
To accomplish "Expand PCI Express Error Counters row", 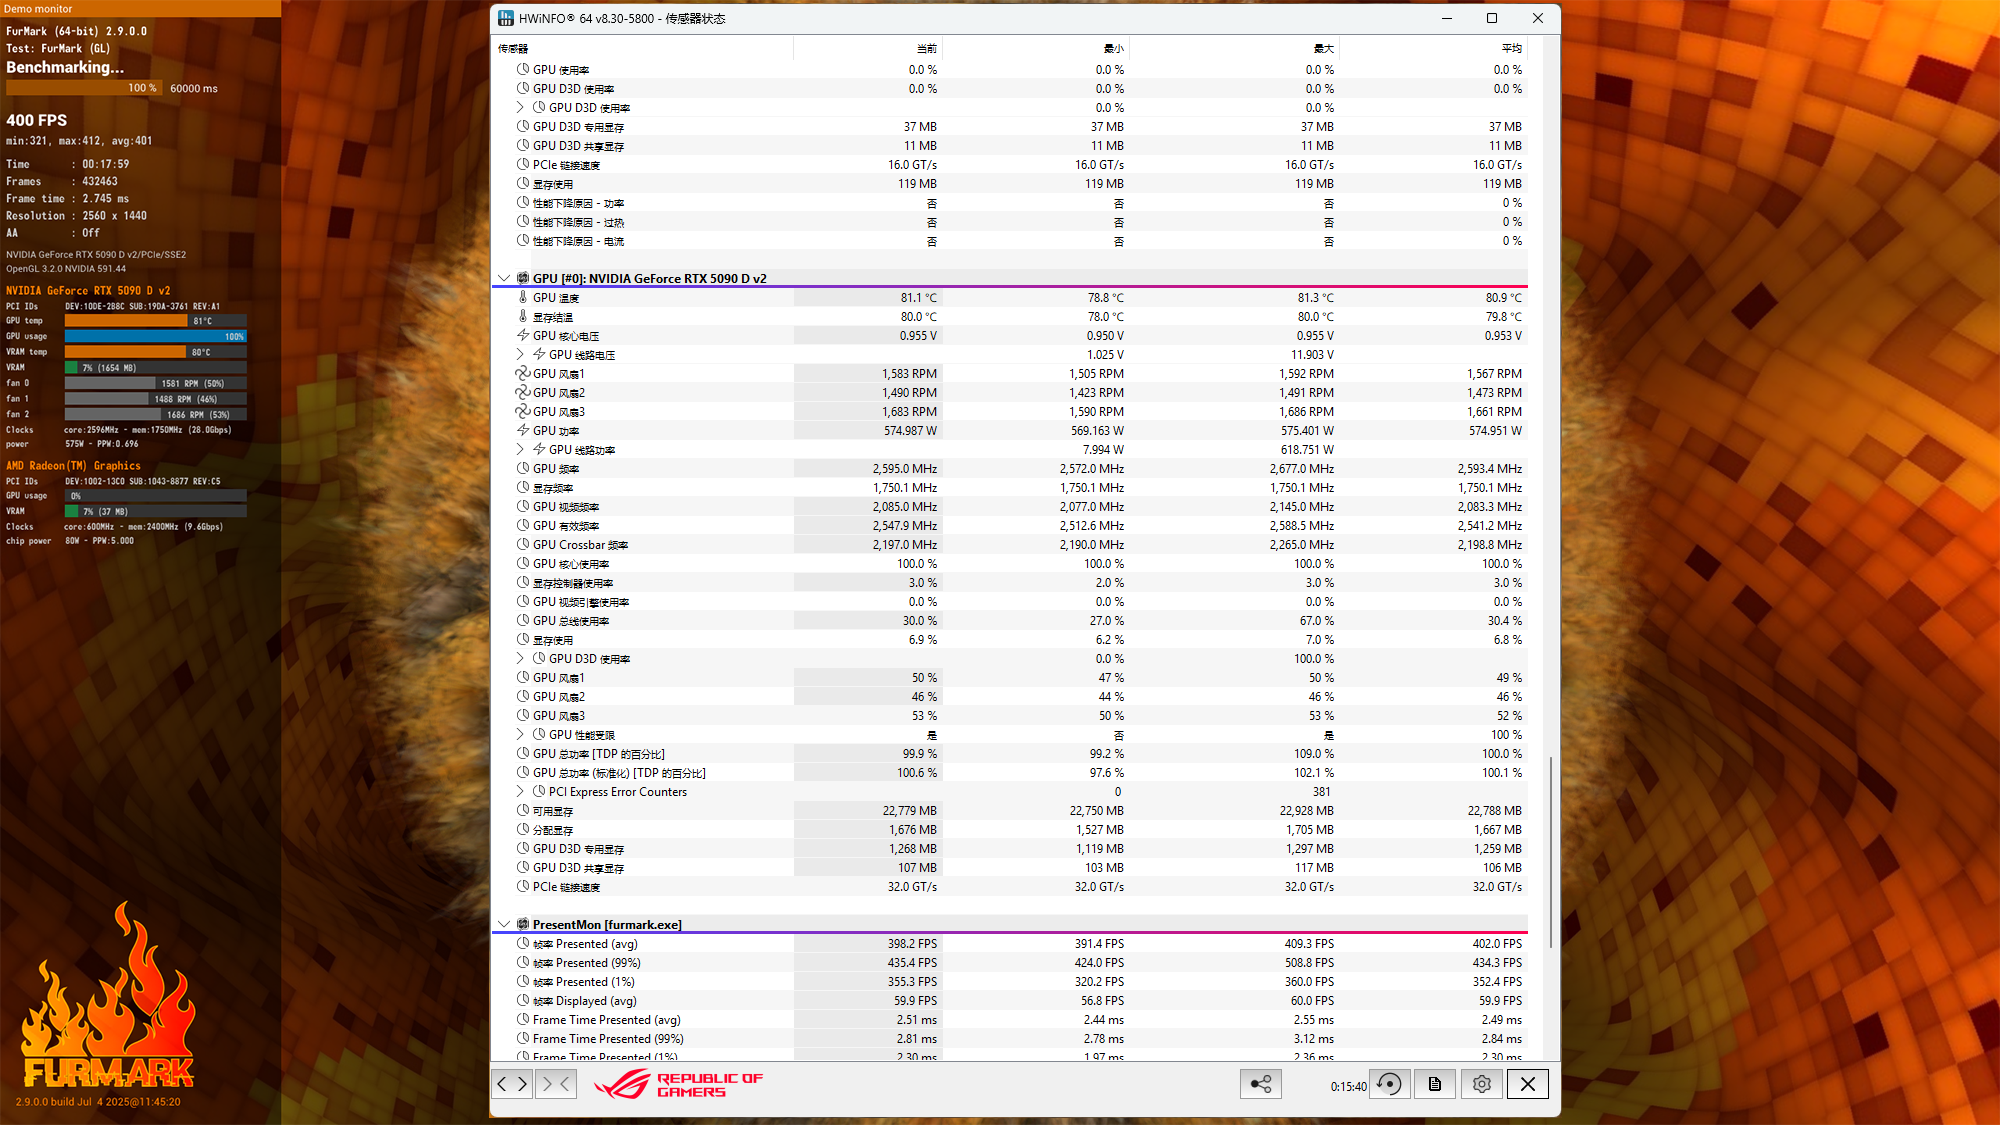I will tap(520, 792).
